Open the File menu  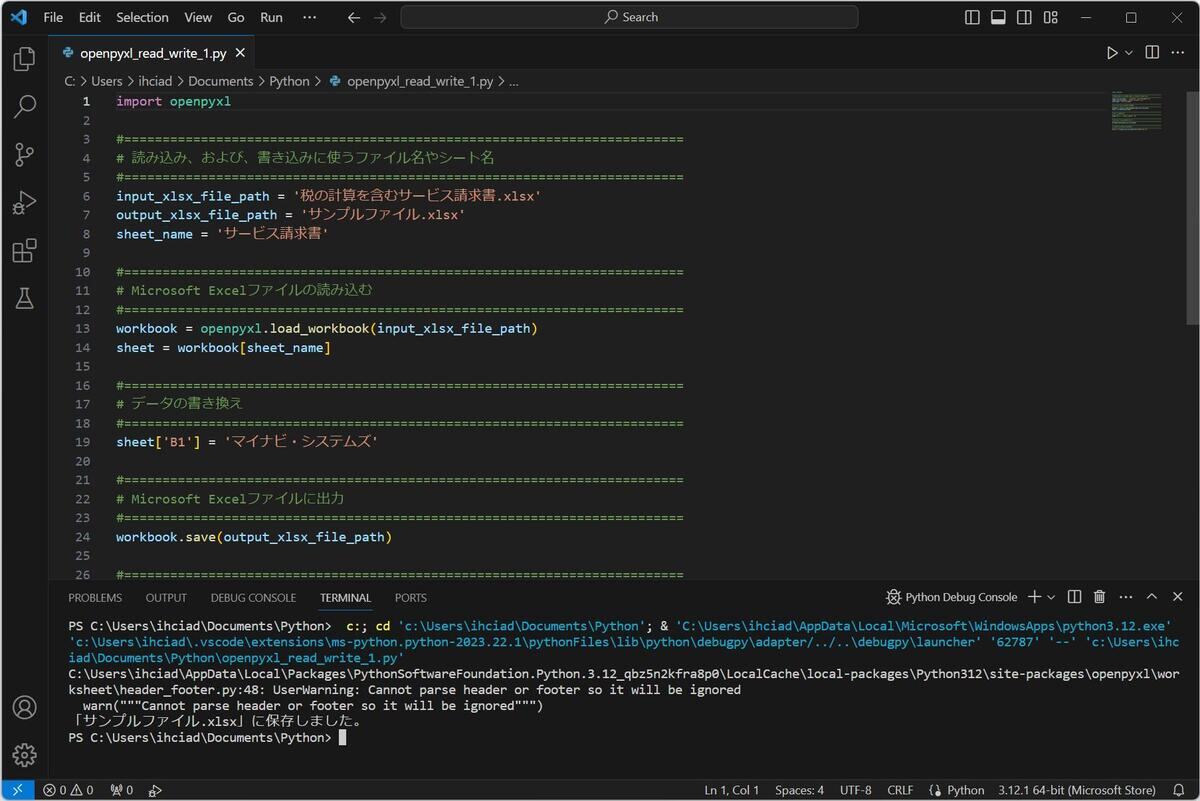point(53,17)
